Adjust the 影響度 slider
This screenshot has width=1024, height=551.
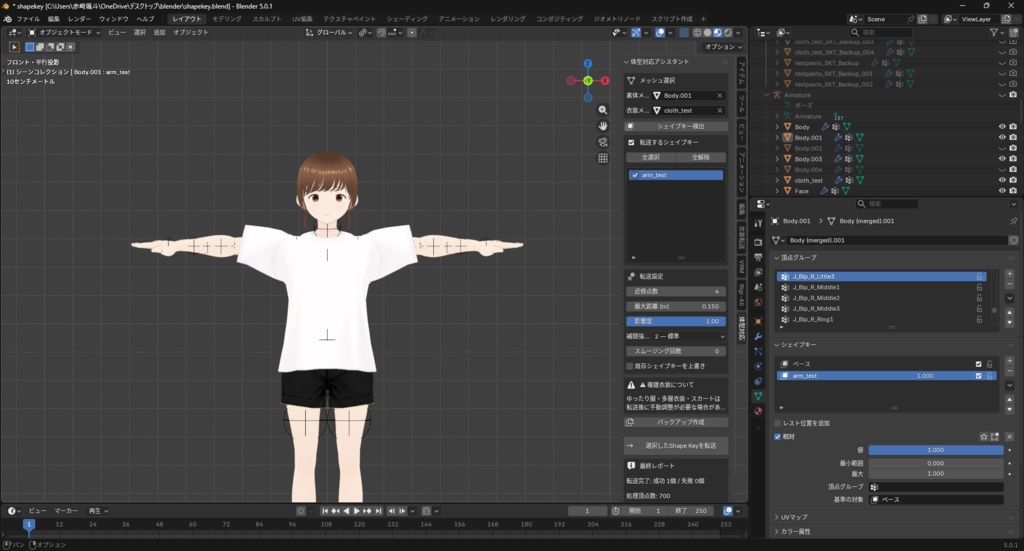(676, 321)
